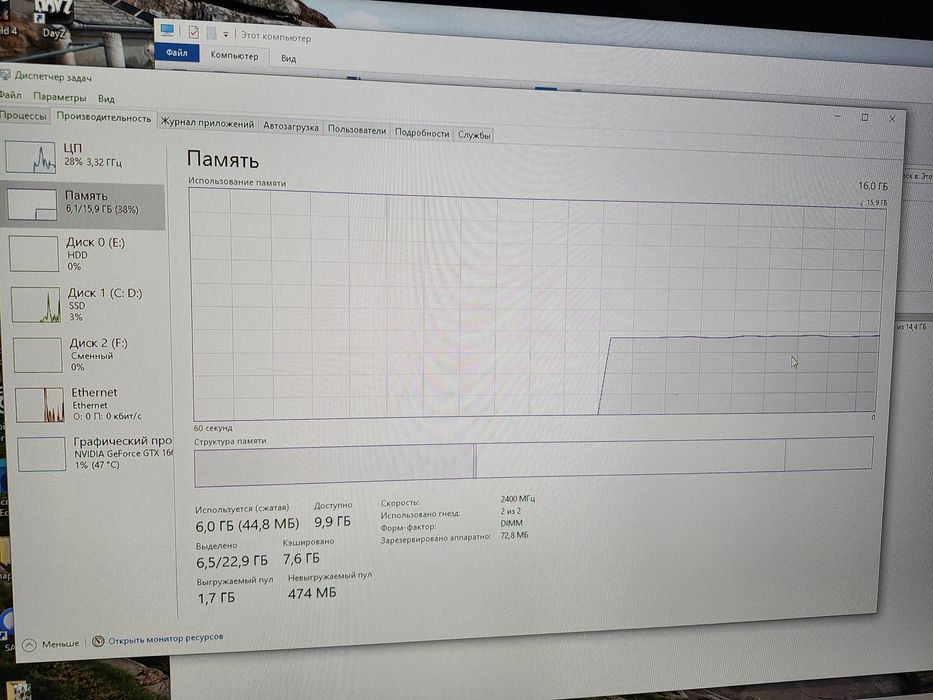The image size is (933, 700).
Task: Click the Структура памяти composition bar
Action: pos(534,461)
